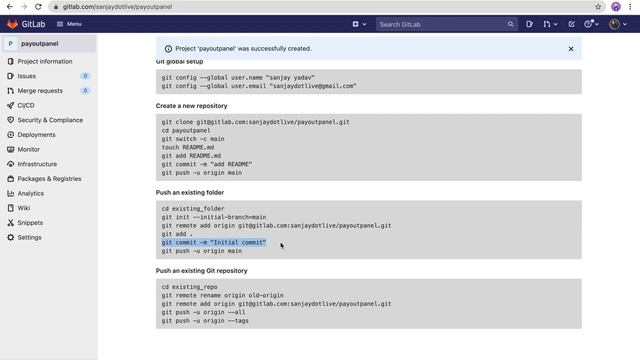Click the Analytics chart icon

11,193
